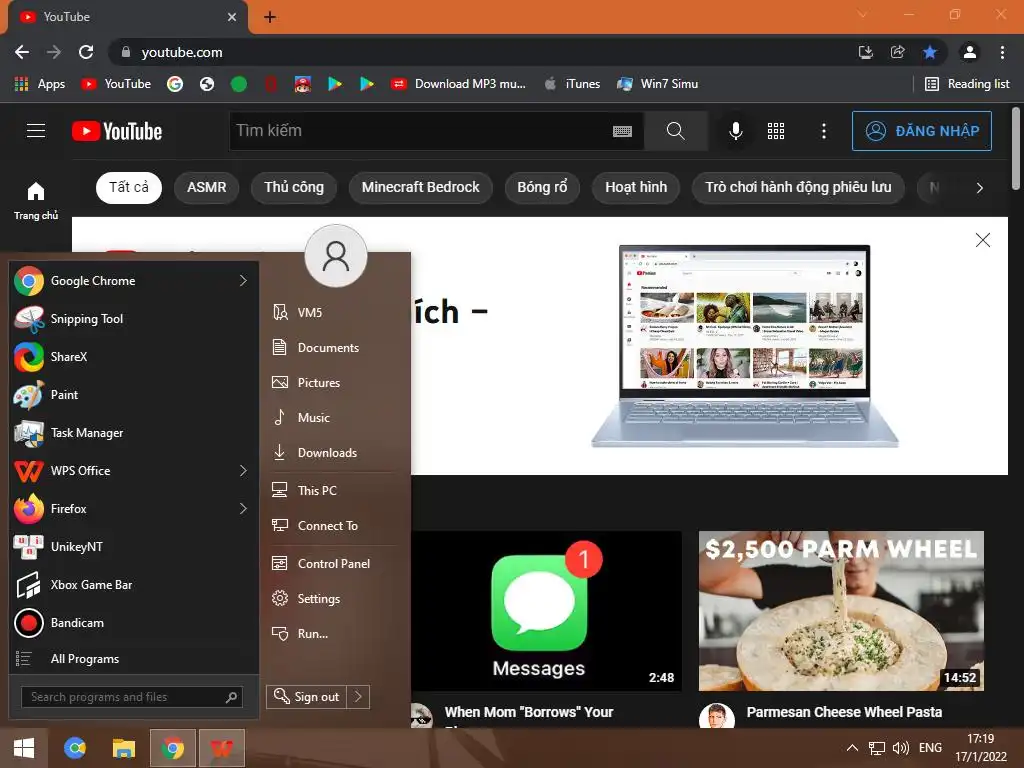Start voice search with microphone
1024x768 pixels.
click(735, 131)
